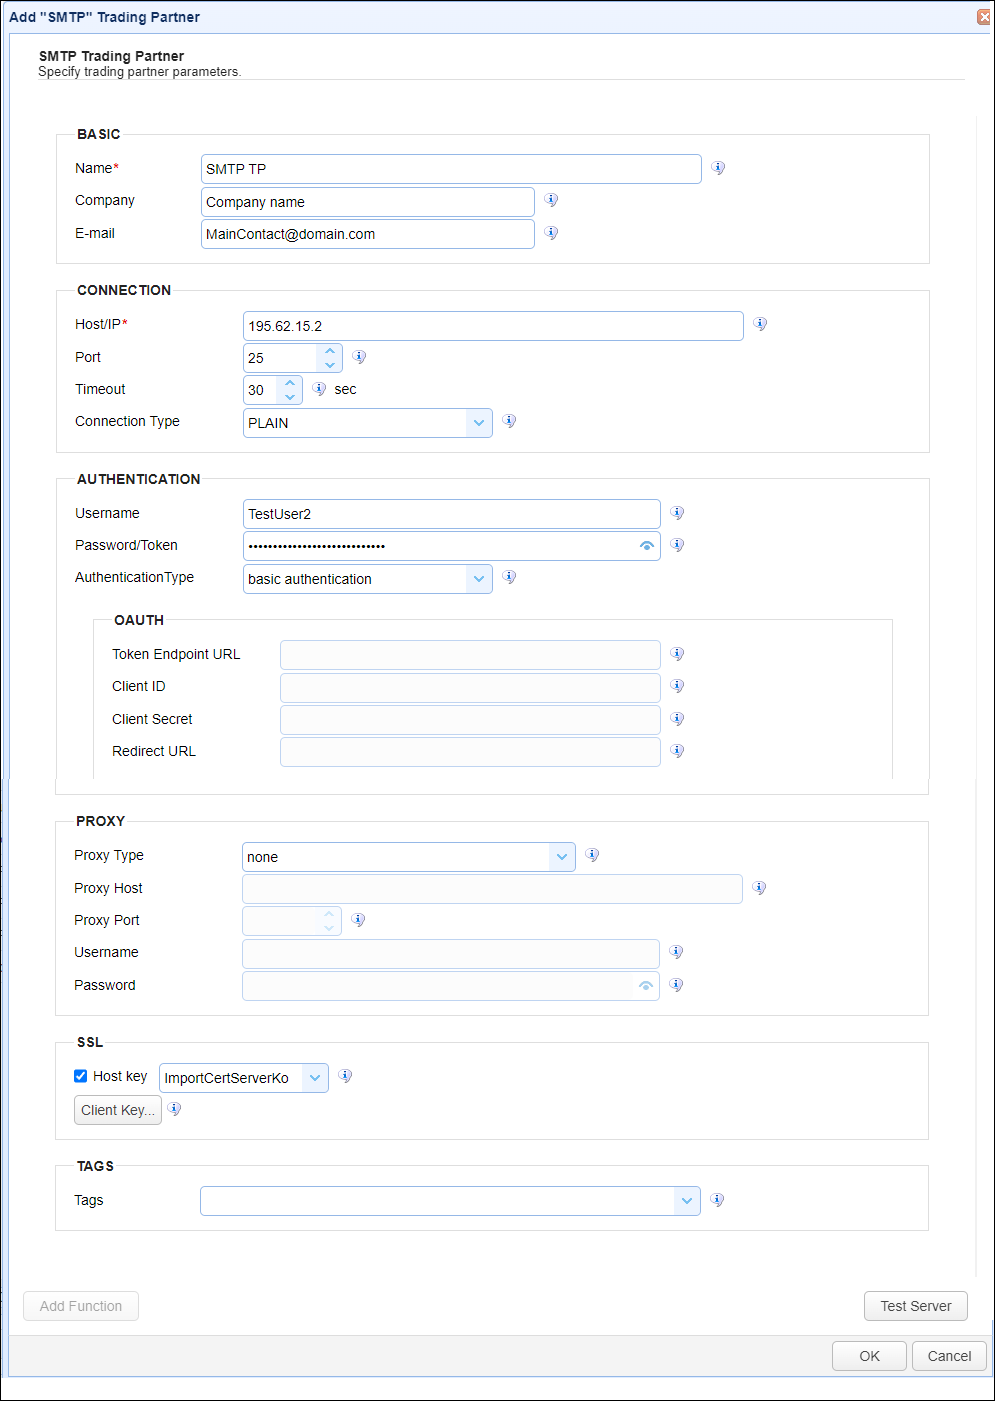Expand the Connection Type PLAIN dropdown
The image size is (995, 1401).
point(479,423)
